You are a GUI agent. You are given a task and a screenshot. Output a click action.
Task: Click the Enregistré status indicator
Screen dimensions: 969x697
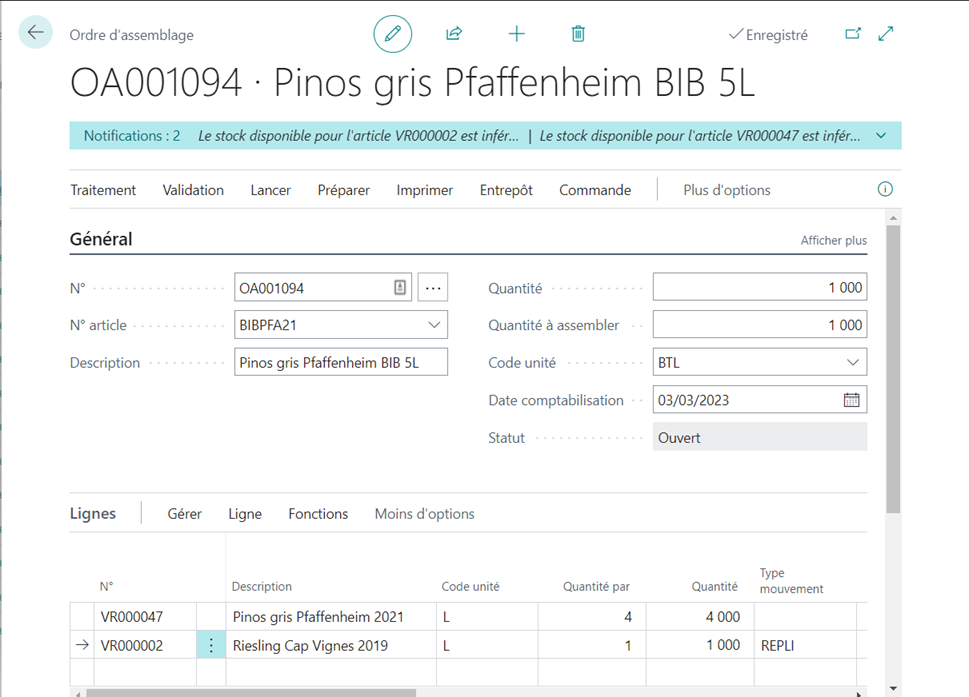click(x=768, y=35)
